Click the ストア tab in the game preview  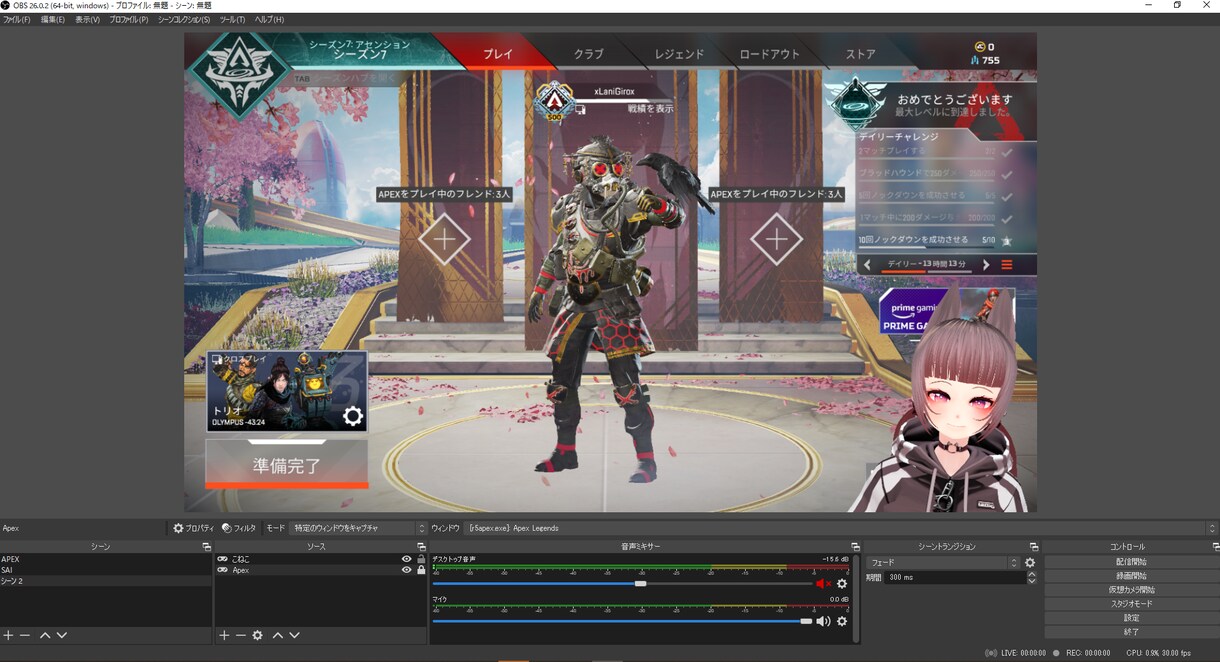860,54
